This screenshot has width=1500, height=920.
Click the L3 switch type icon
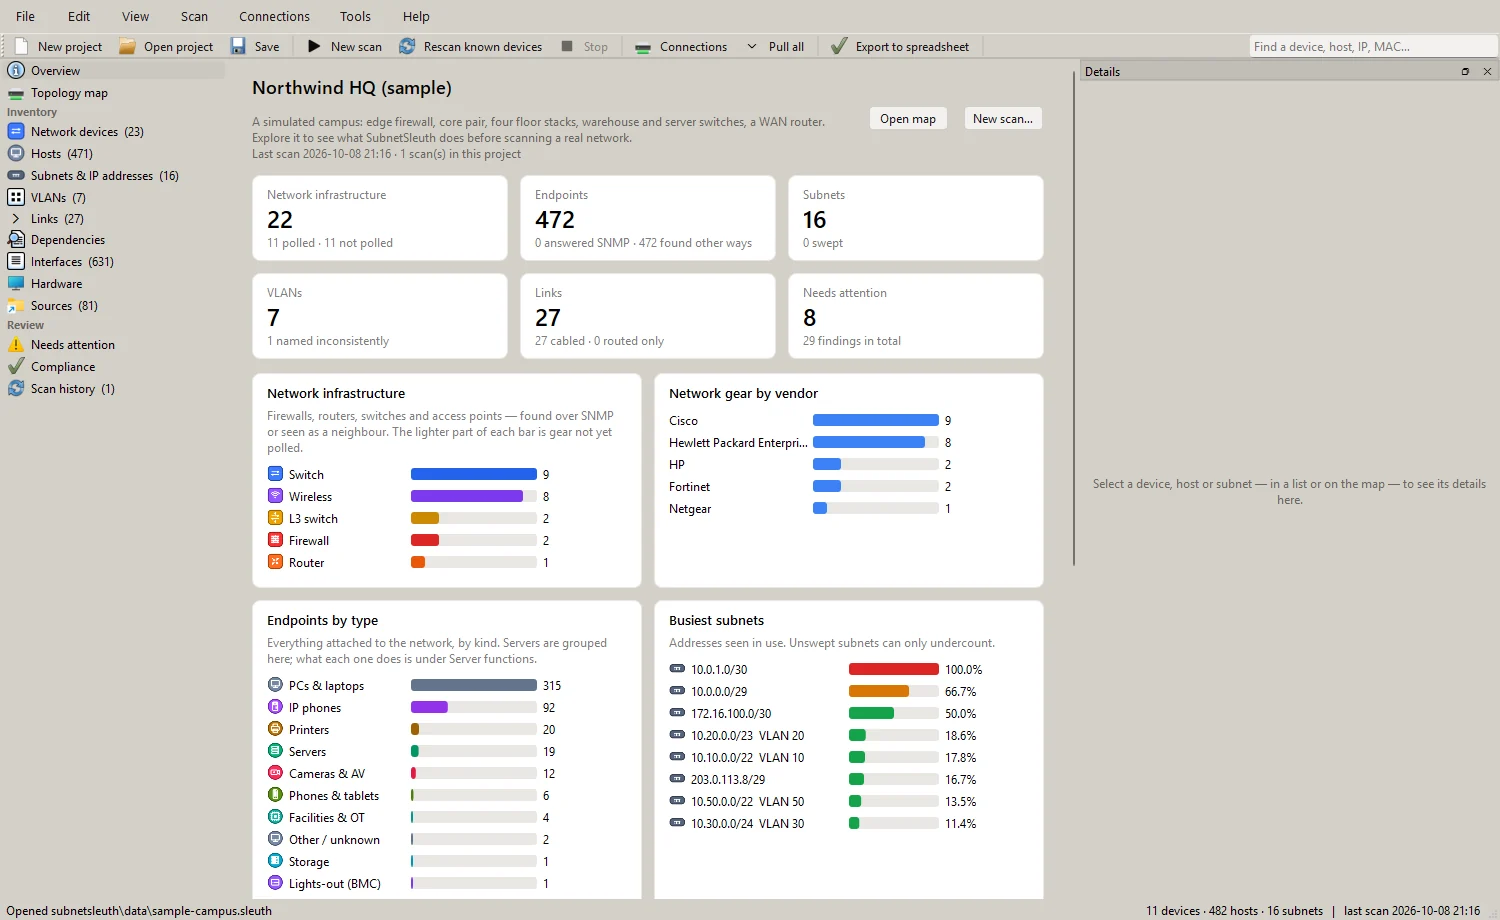click(x=275, y=518)
